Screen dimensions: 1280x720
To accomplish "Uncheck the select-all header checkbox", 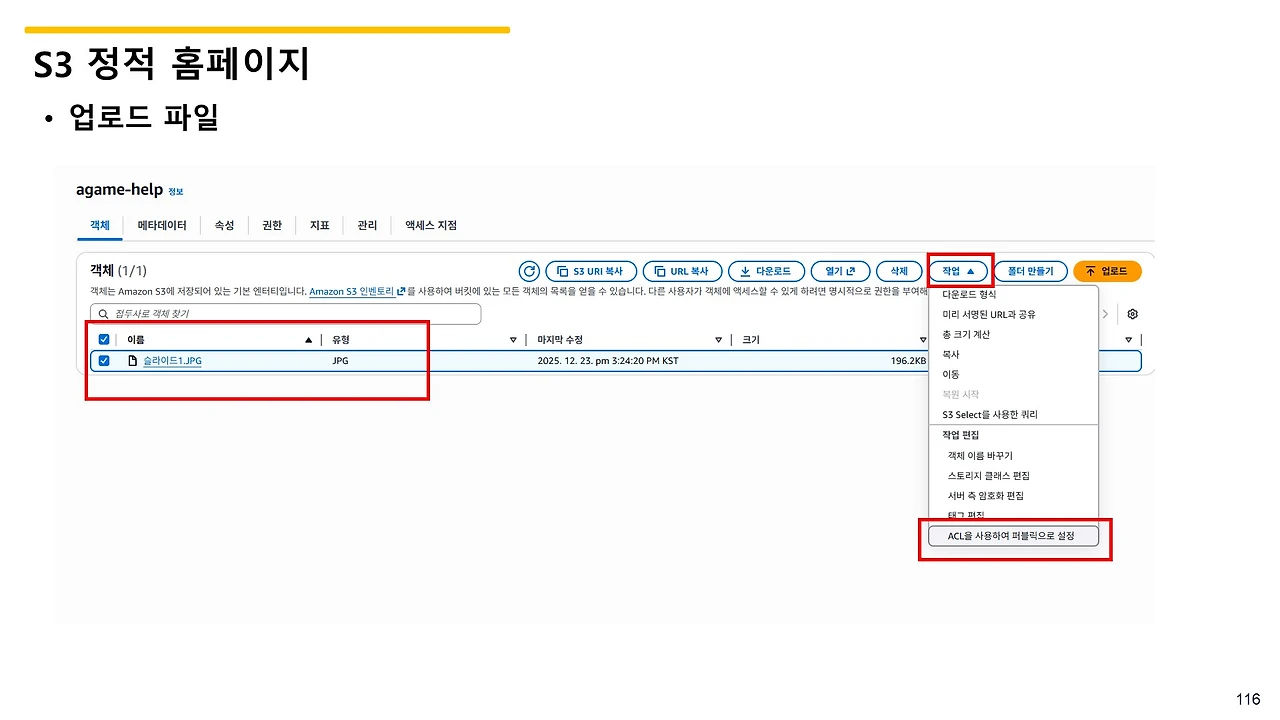I will pos(103,339).
